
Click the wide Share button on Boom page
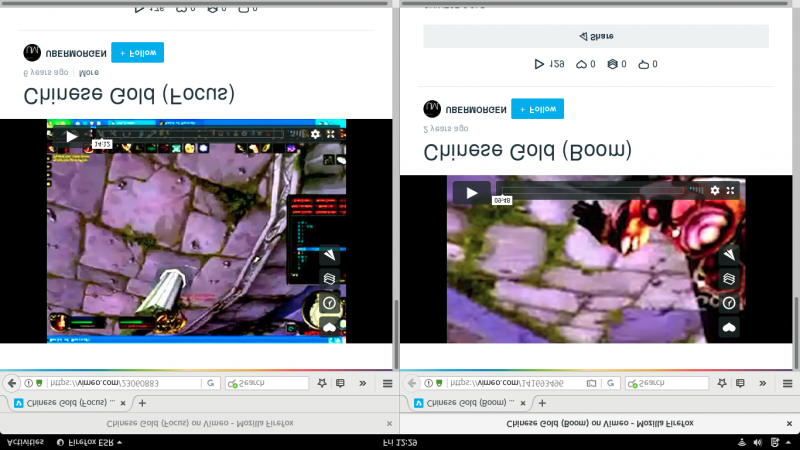click(596, 36)
